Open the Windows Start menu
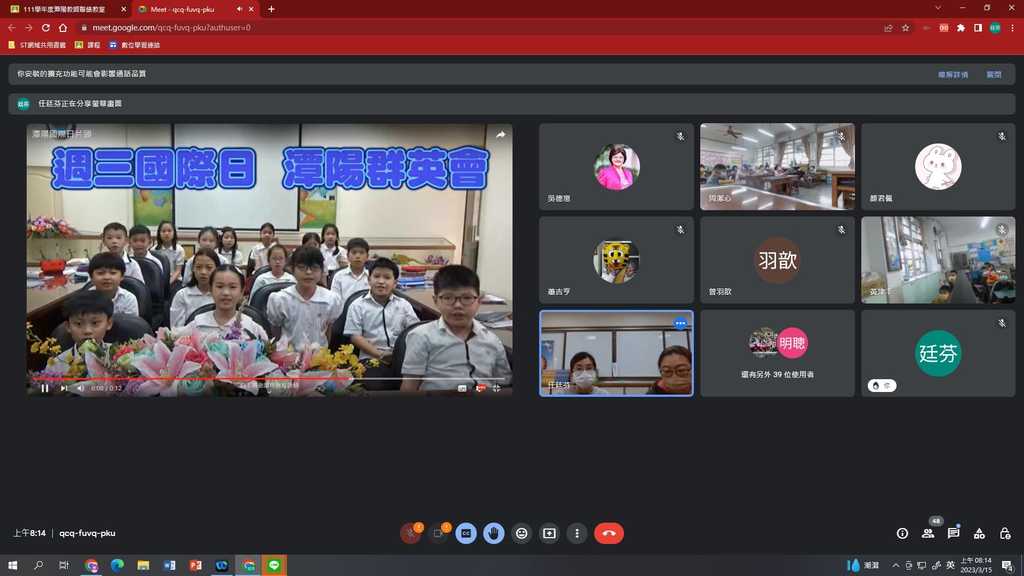 point(12,565)
